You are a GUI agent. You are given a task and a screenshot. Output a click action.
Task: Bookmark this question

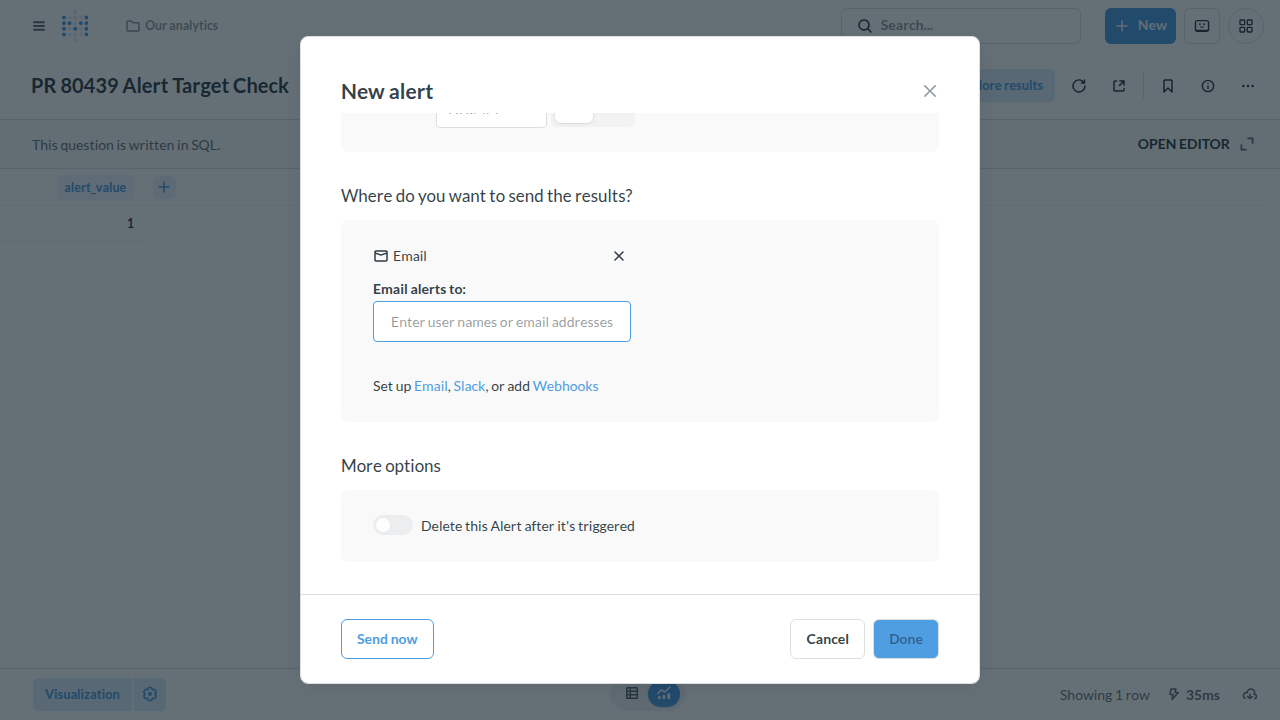[1168, 86]
